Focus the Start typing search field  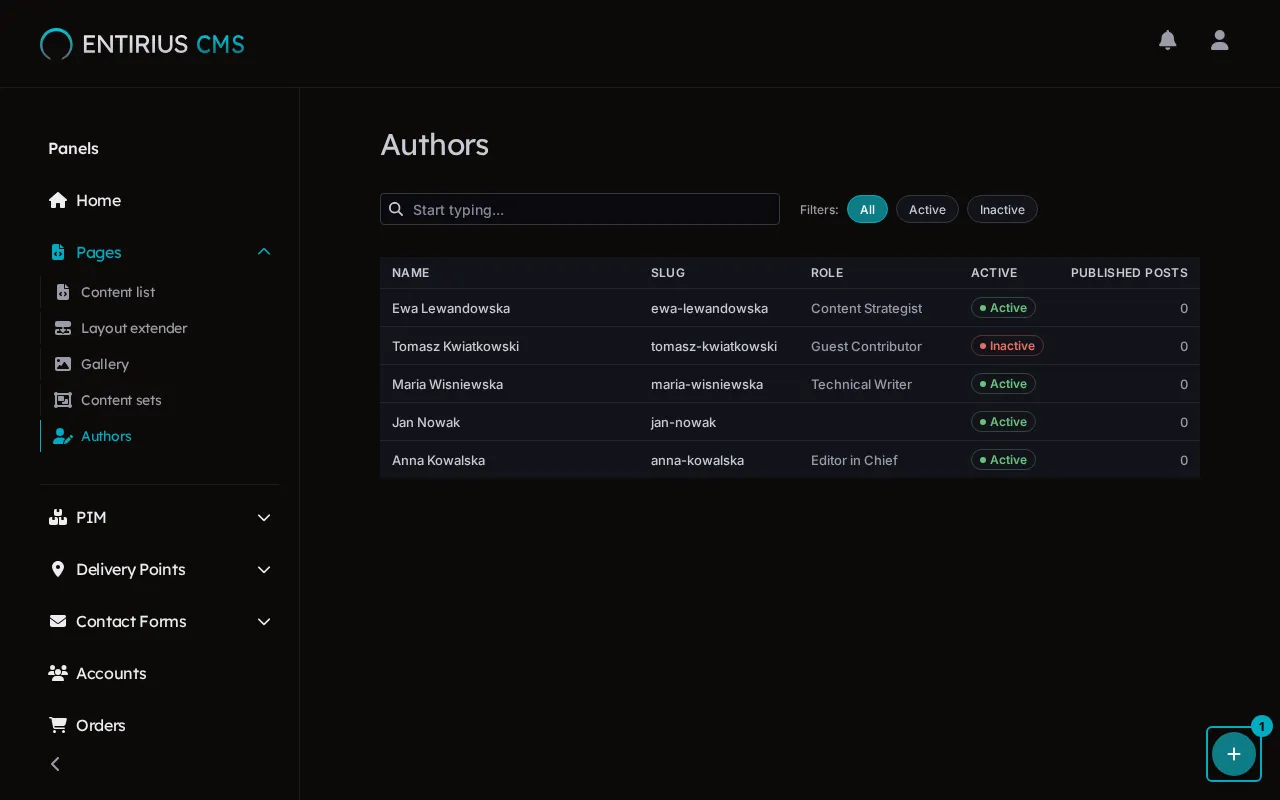[x=580, y=209]
